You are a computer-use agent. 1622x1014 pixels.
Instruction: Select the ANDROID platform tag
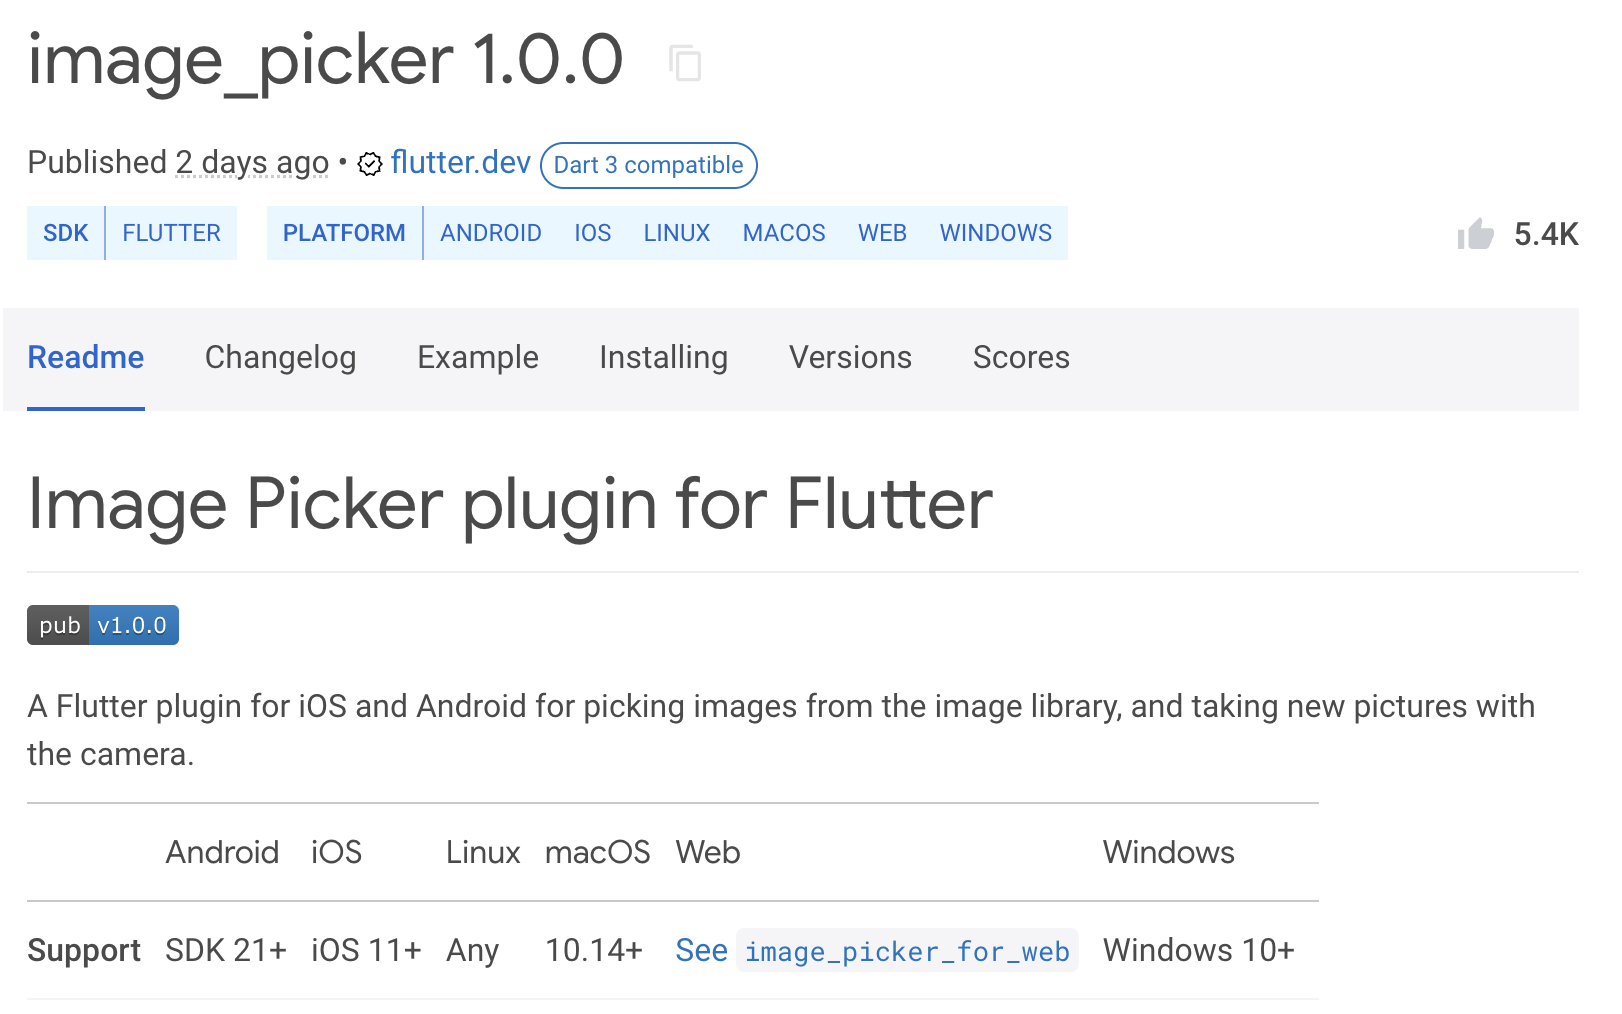pos(490,233)
